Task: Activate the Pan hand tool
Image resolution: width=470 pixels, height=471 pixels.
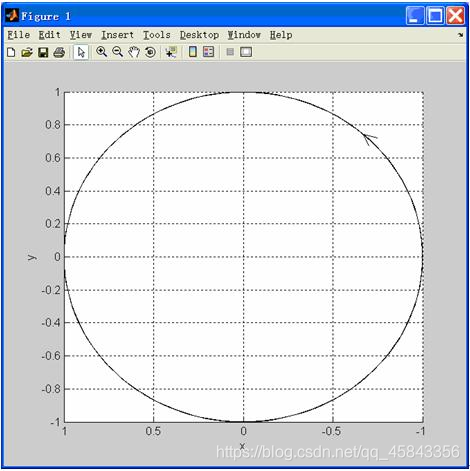Action: pyautogui.click(x=134, y=52)
